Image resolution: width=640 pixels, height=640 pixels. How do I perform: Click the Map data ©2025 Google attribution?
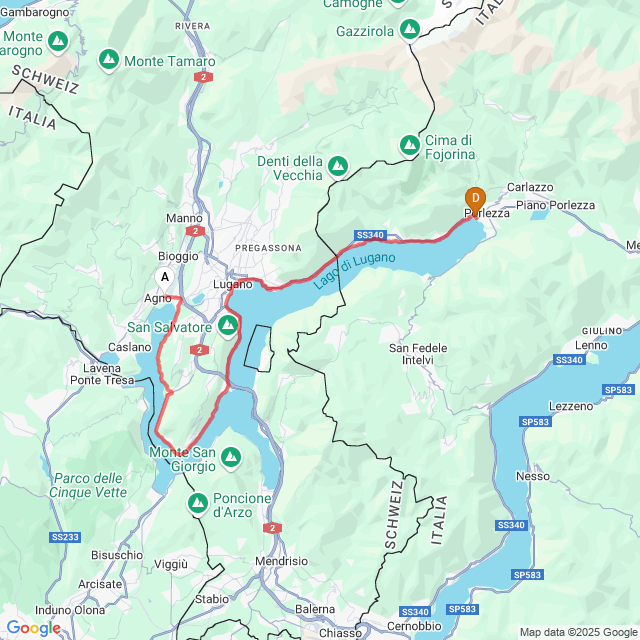tap(579, 632)
